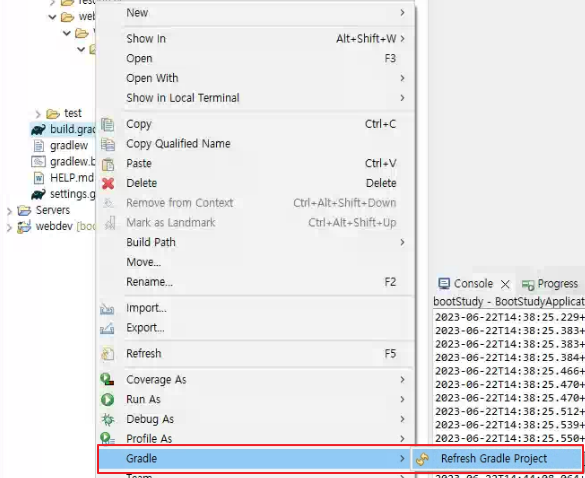Click the gradlew.bat file icon
Screen dimensions: 585x478
tap(38, 162)
